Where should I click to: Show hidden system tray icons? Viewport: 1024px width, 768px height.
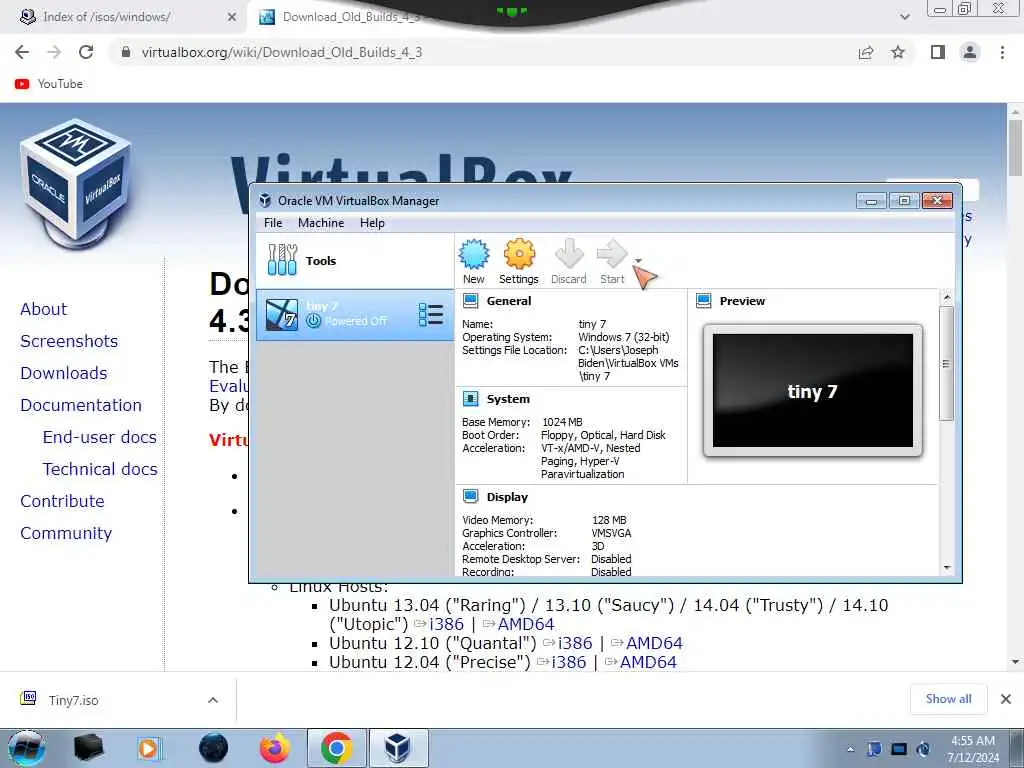tap(850, 749)
